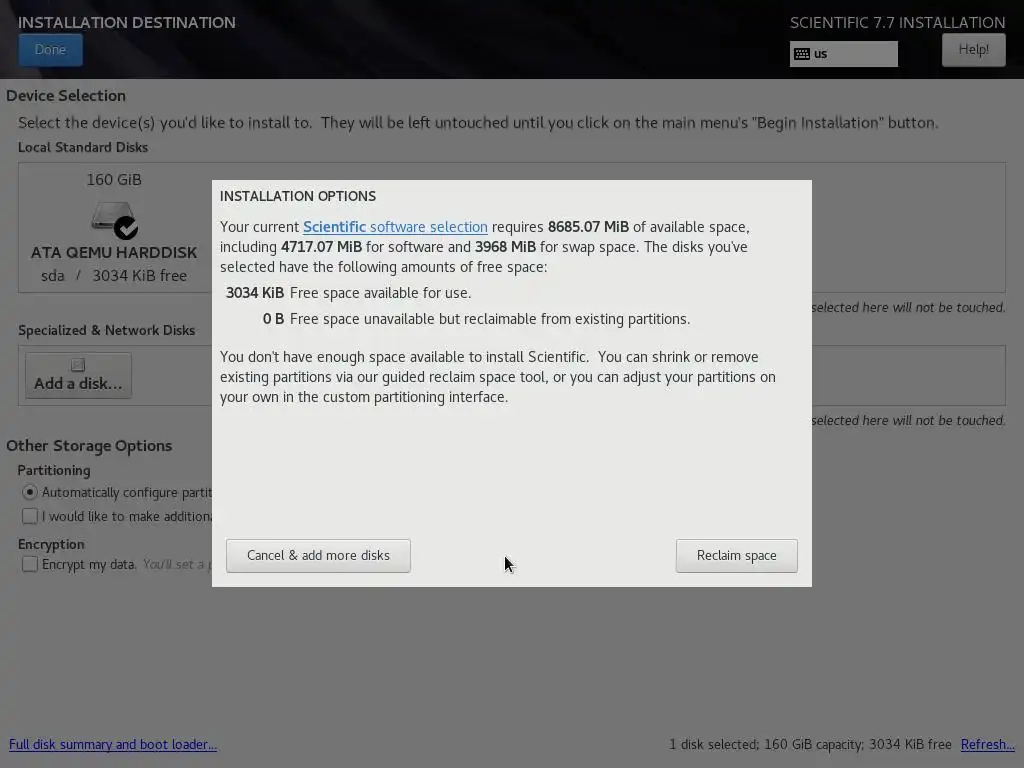This screenshot has height=768, width=1024.
Task: Select the ATA QEMU HARDDISK drive icon
Action: (x=114, y=220)
